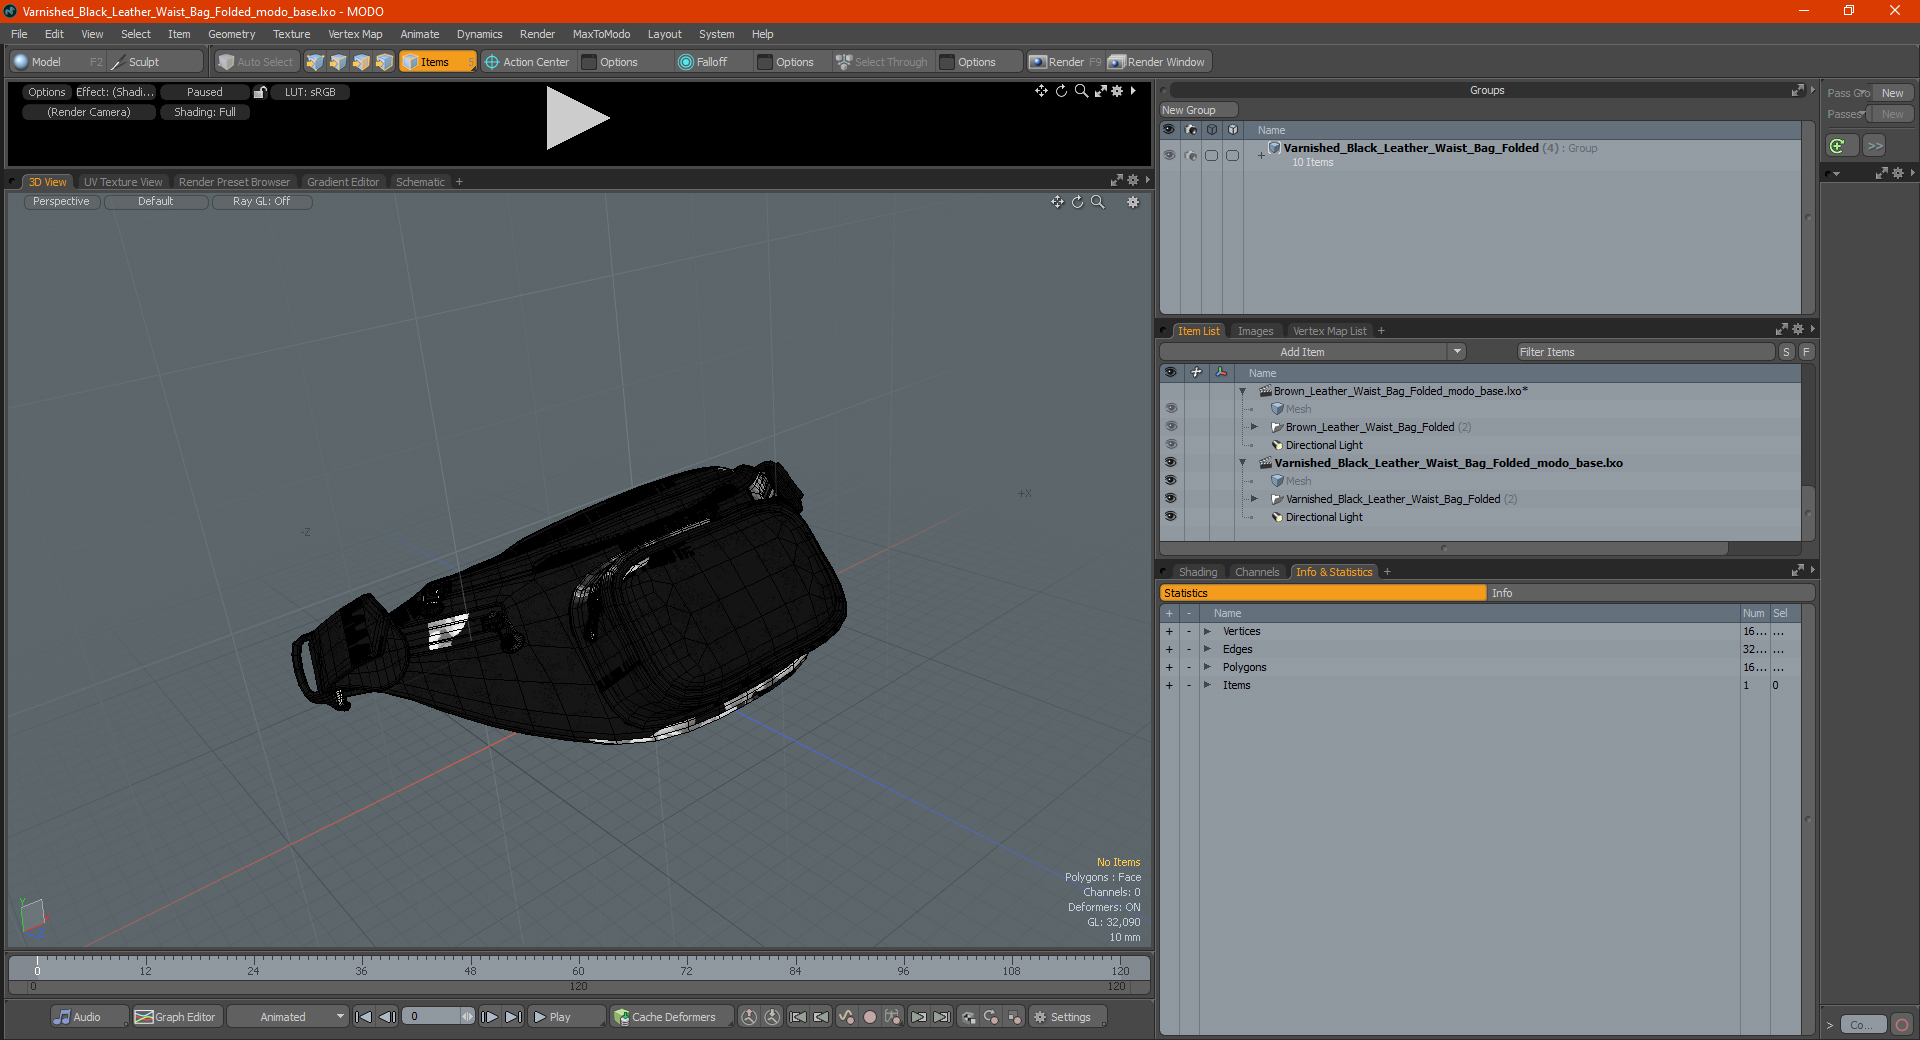Screen dimensions: 1920x1040
Task: Switch to Images tab
Action: (1255, 331)
